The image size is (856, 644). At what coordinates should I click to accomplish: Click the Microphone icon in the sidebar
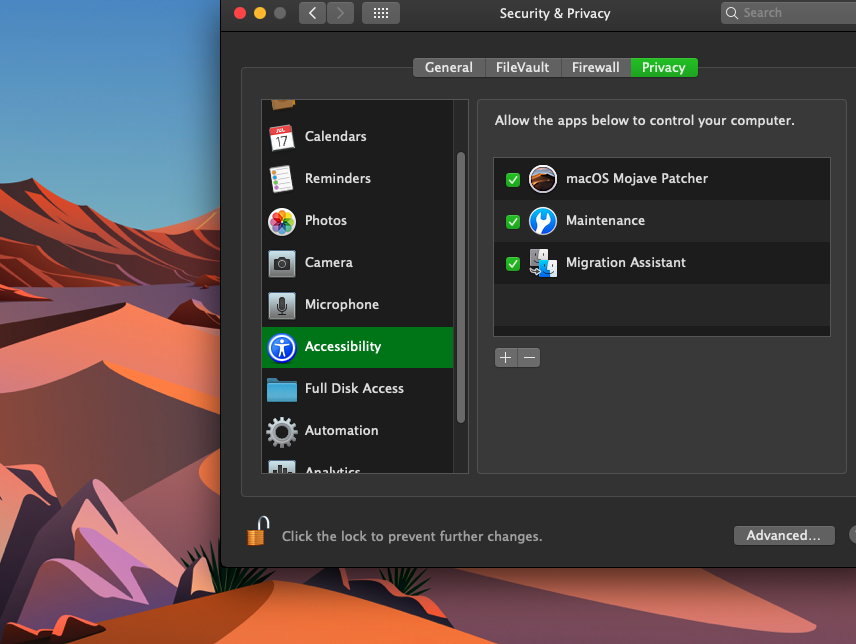282,306
